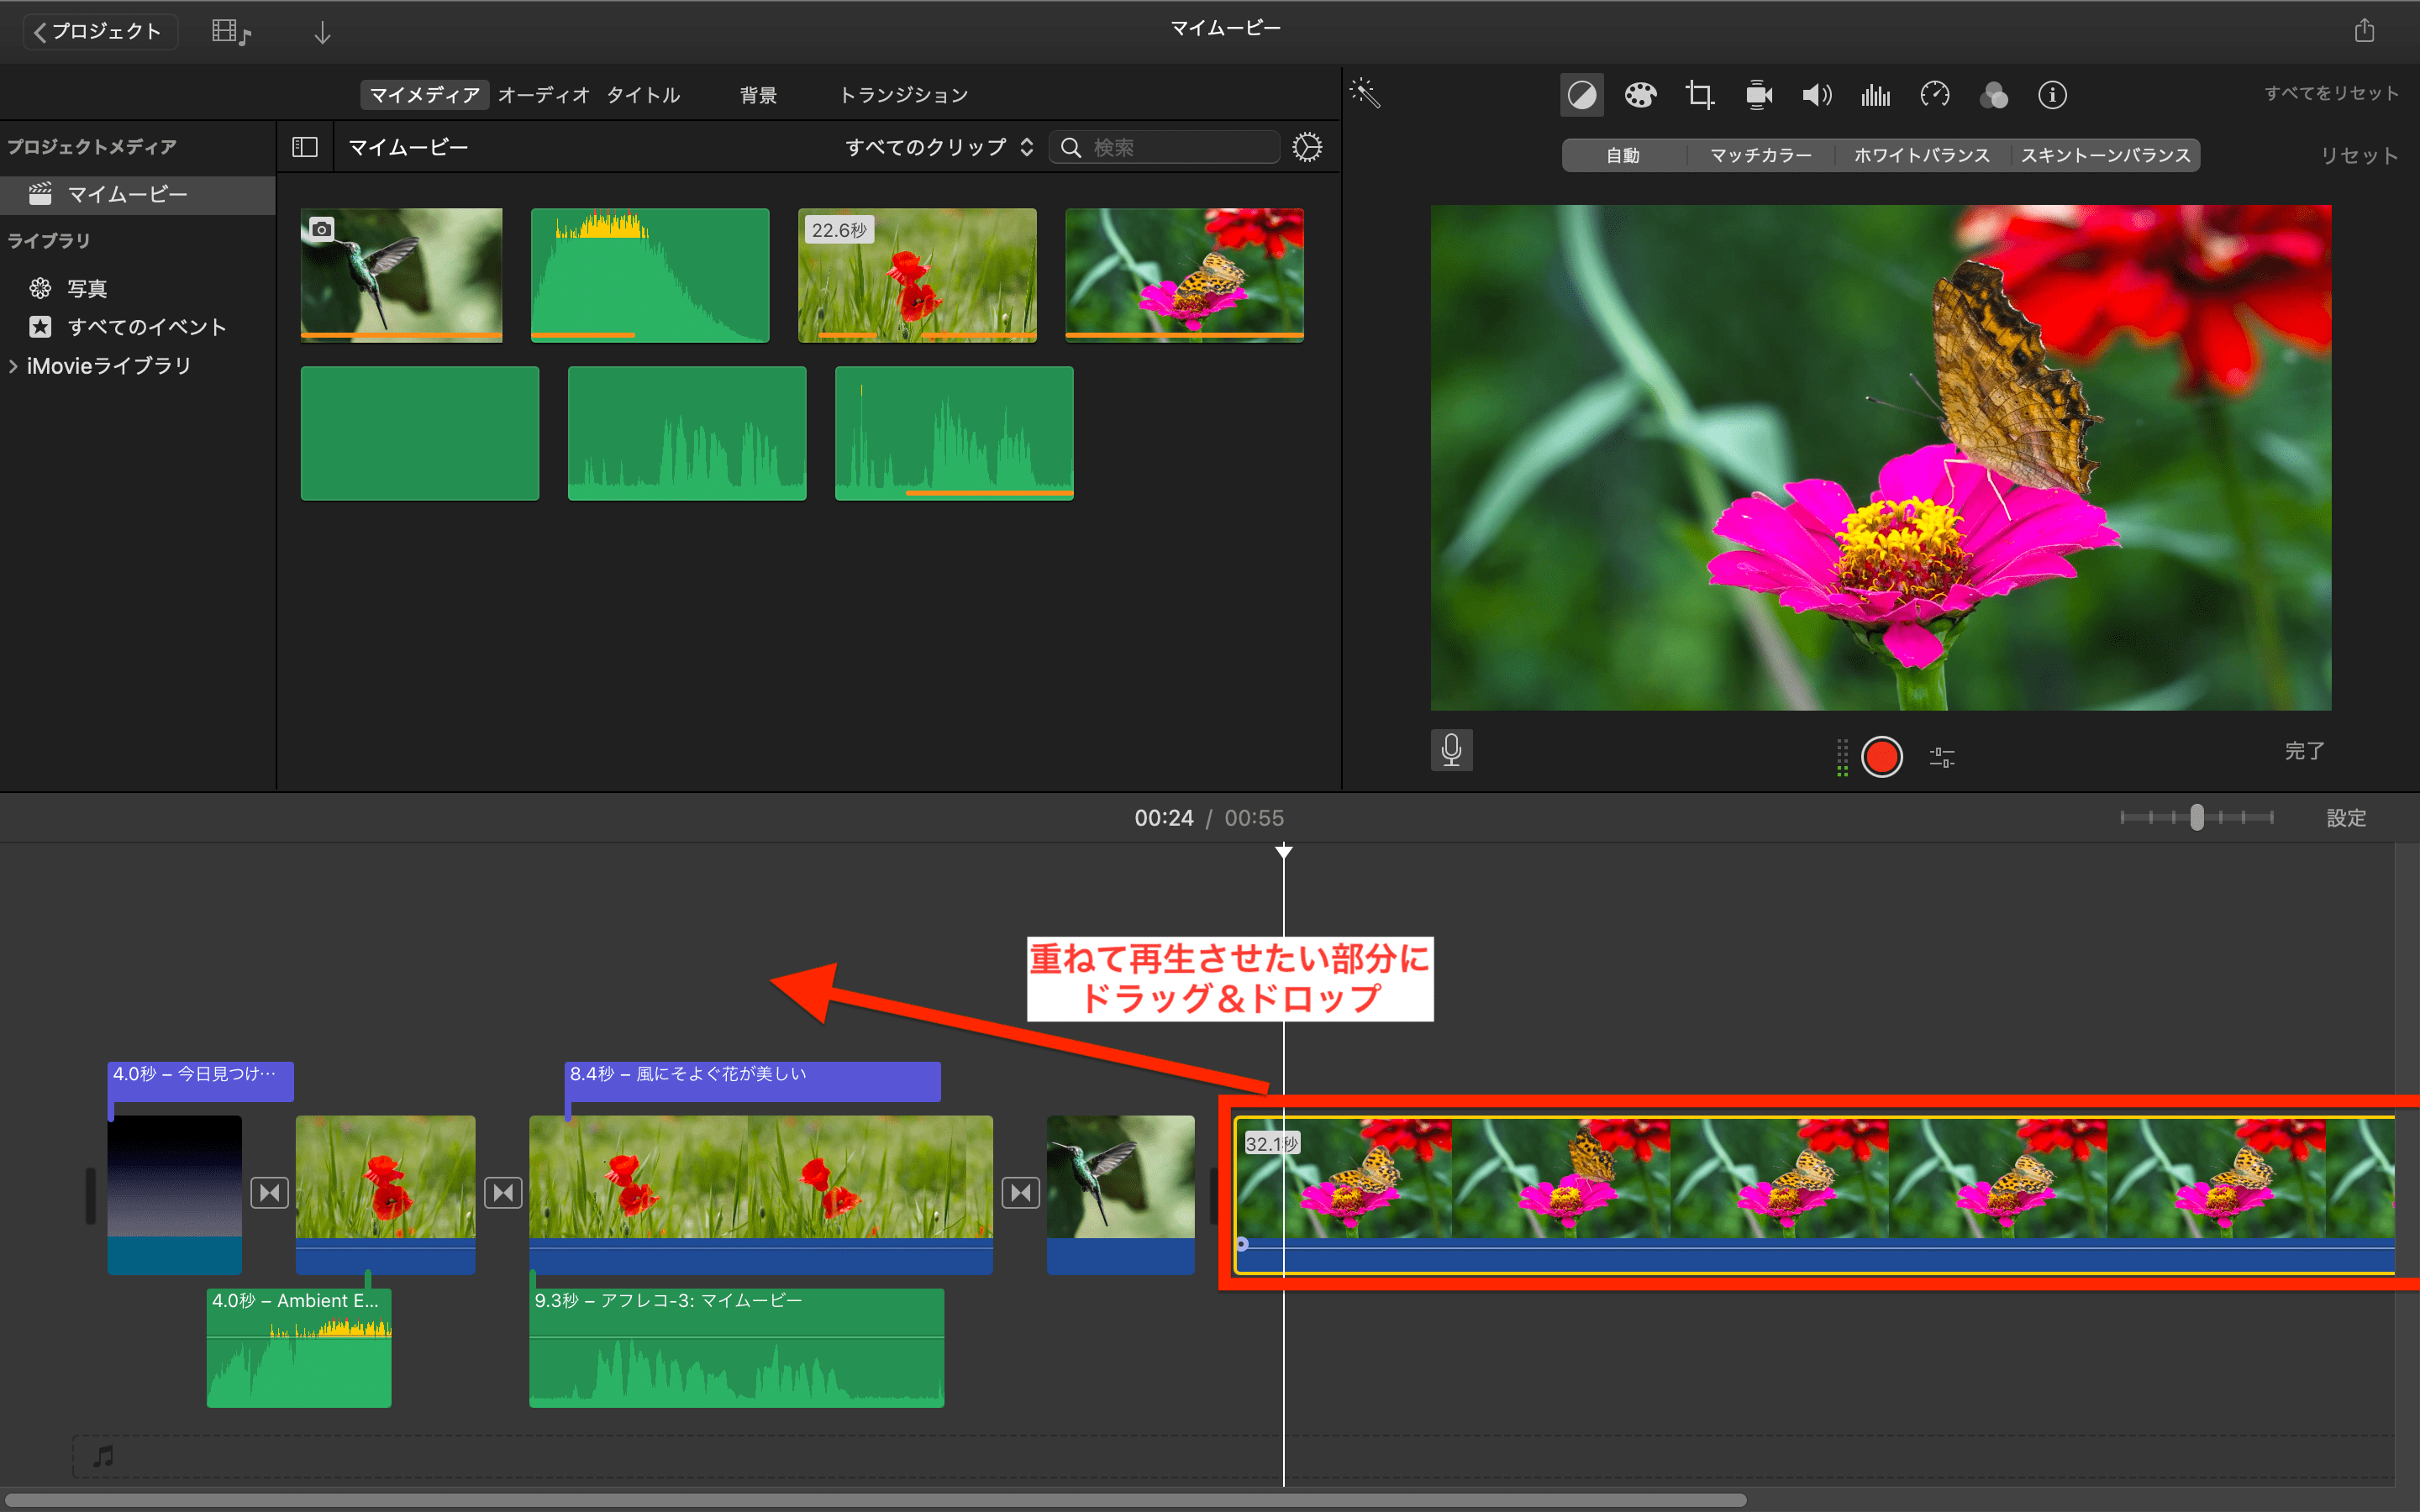Open the timeline 設定 popover

2345,818
